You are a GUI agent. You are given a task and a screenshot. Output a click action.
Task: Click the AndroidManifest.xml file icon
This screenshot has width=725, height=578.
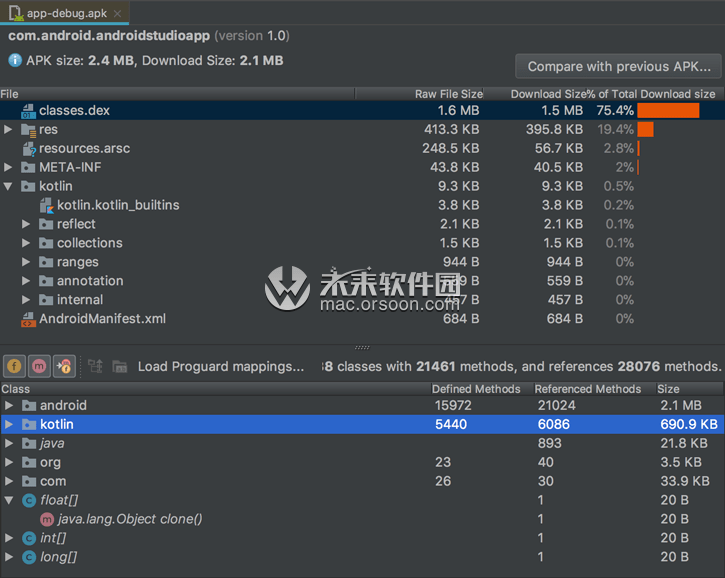click(x=28, y=319)
